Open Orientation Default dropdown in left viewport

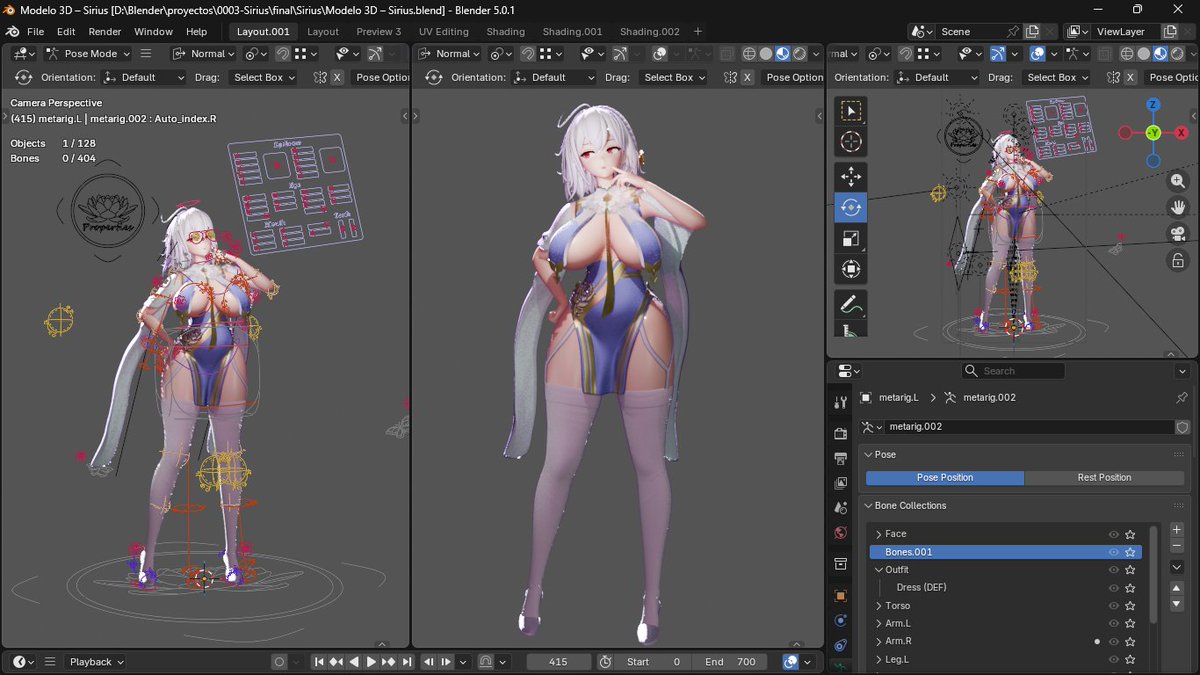[144, 77]
